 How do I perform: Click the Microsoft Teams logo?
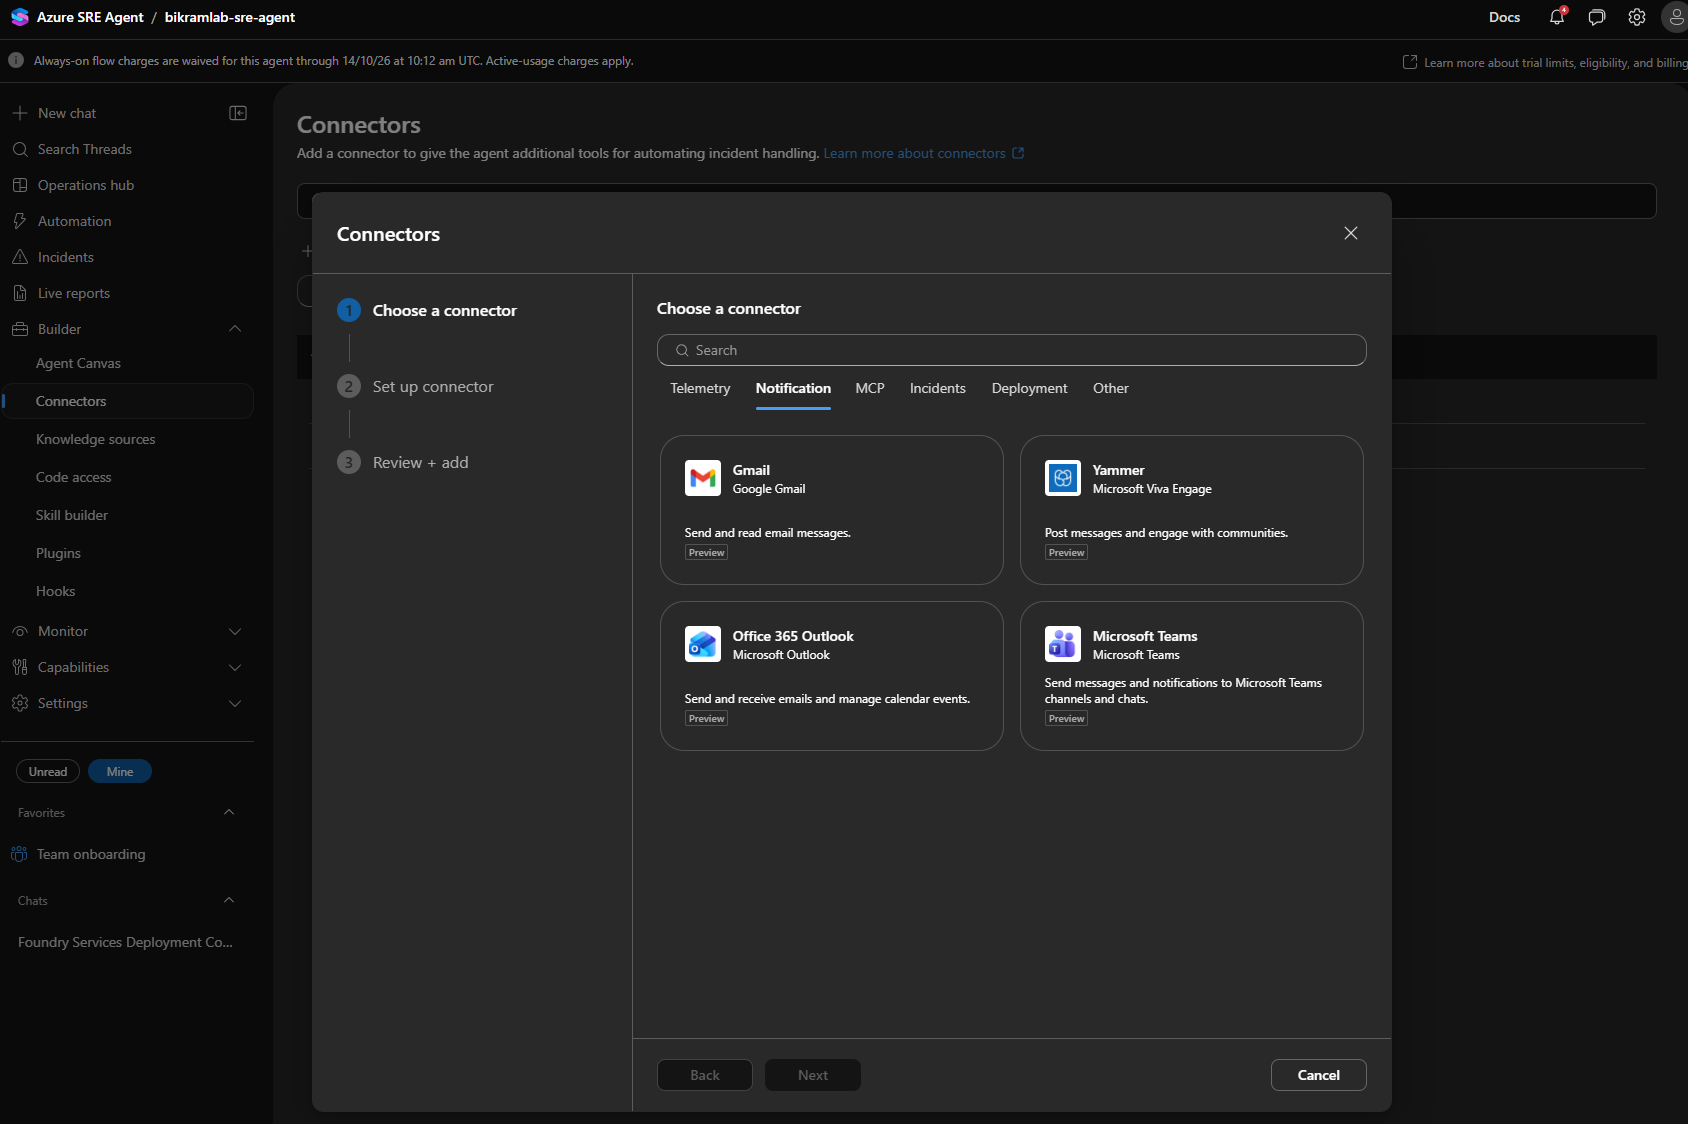[1063, 644]
